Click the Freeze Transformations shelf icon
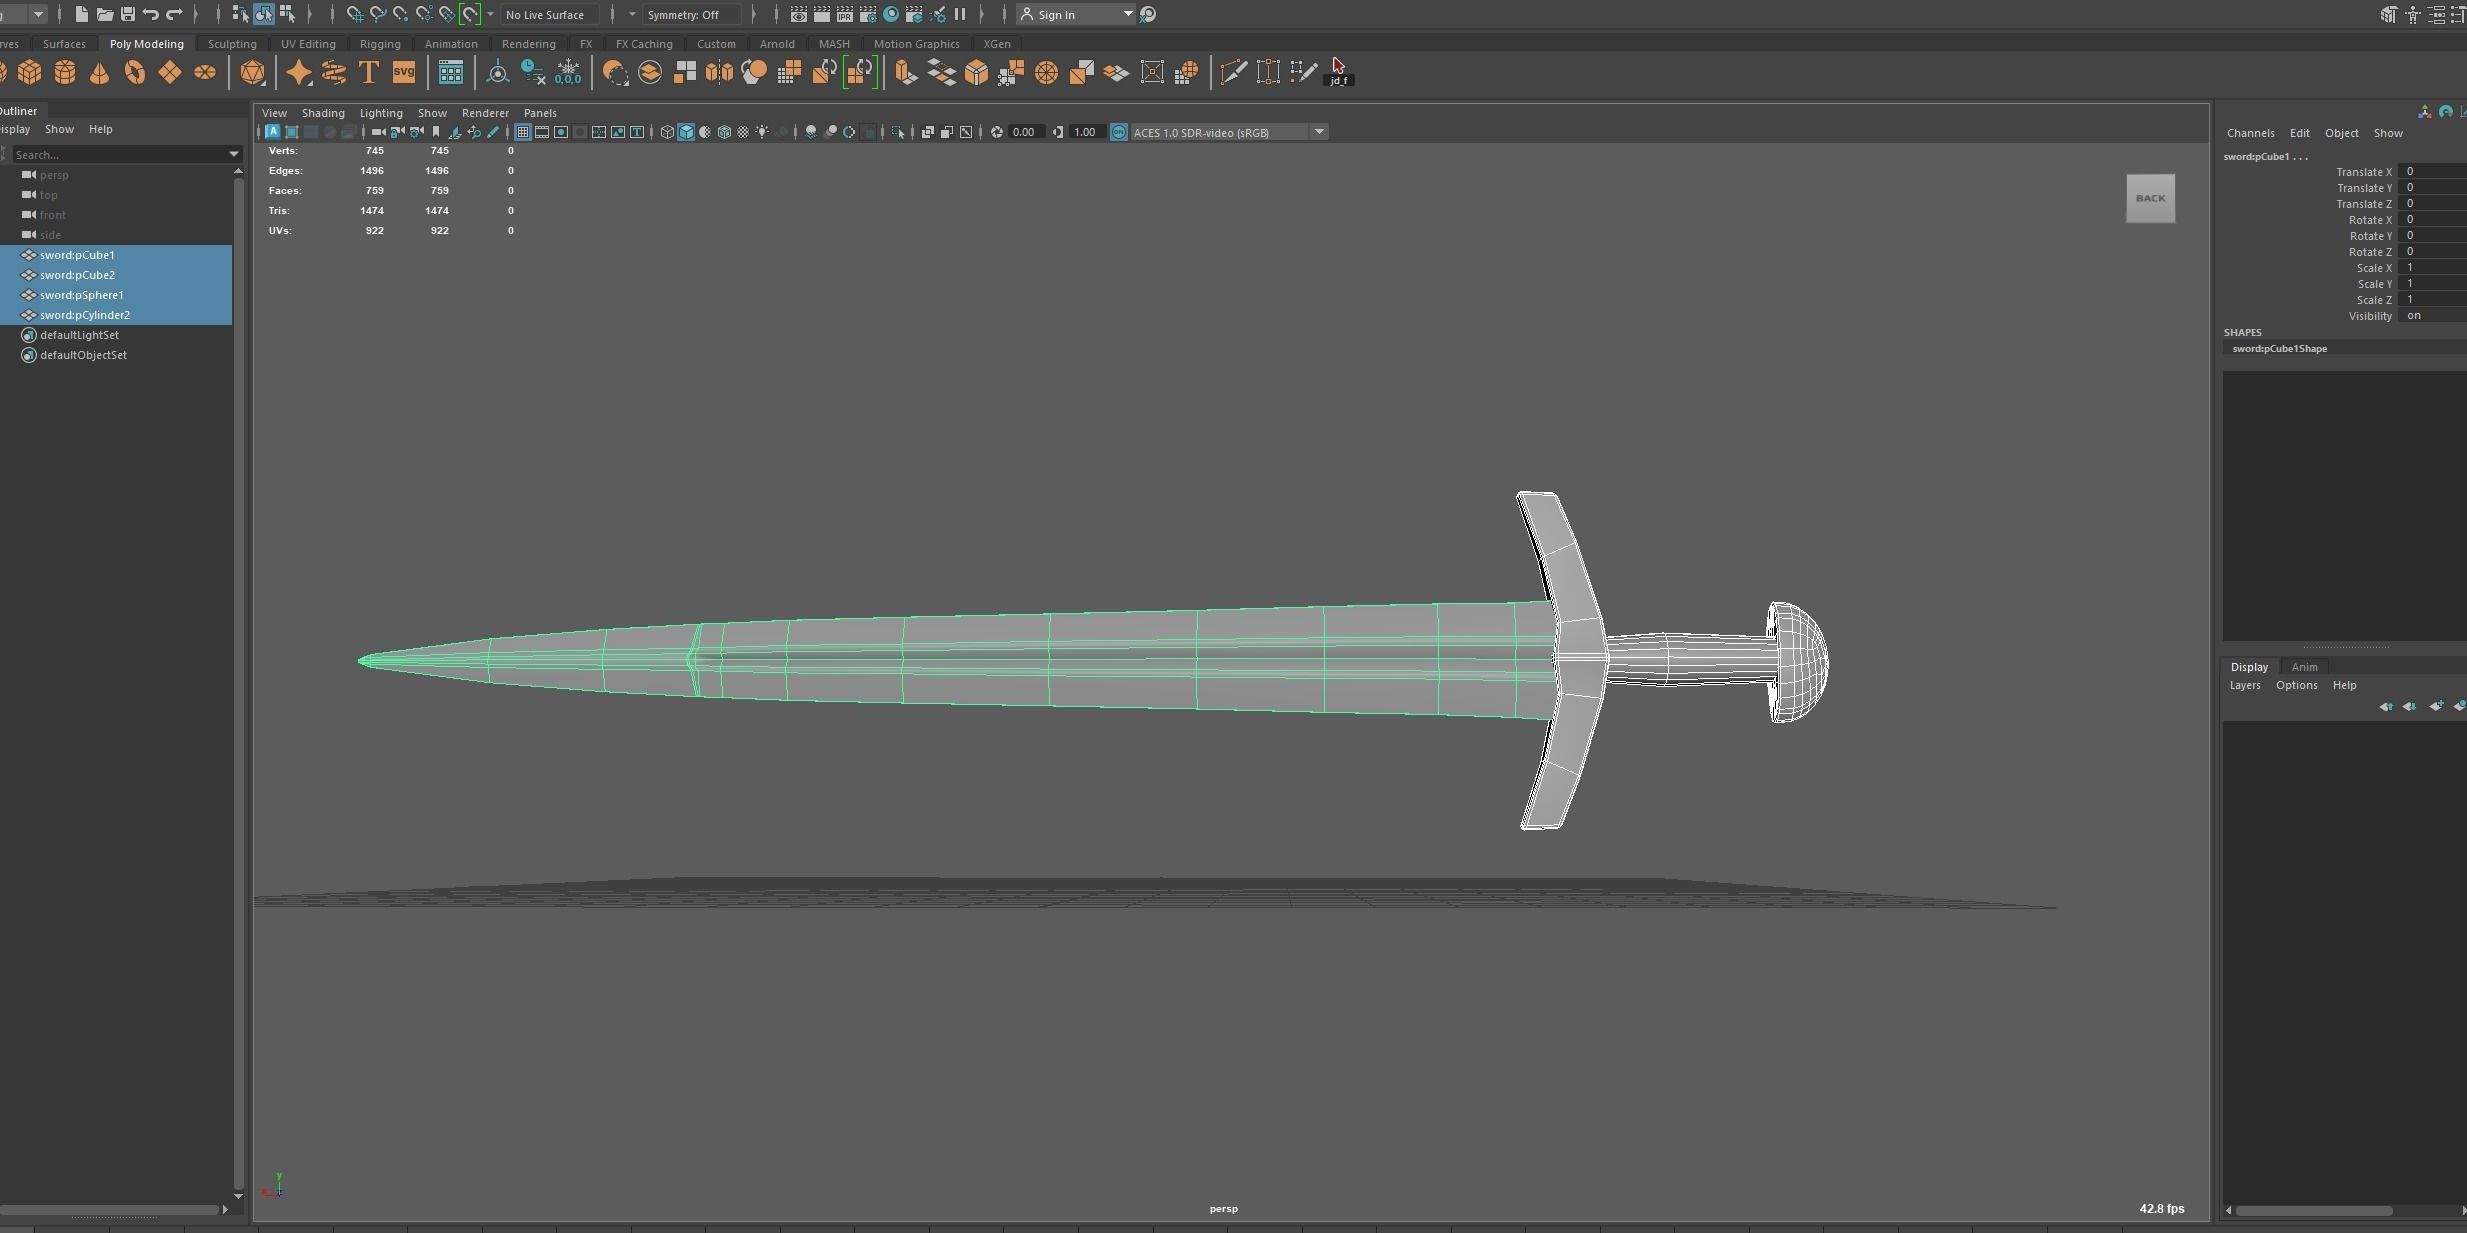 click(x=568, y=72)
